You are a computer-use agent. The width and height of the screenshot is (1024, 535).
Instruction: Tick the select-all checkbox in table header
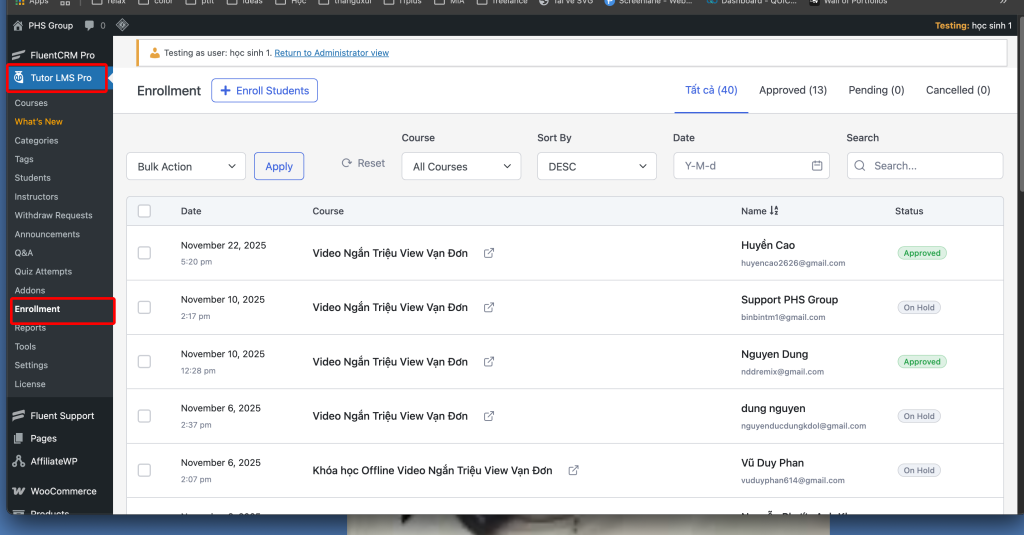[x=144, y=211]
